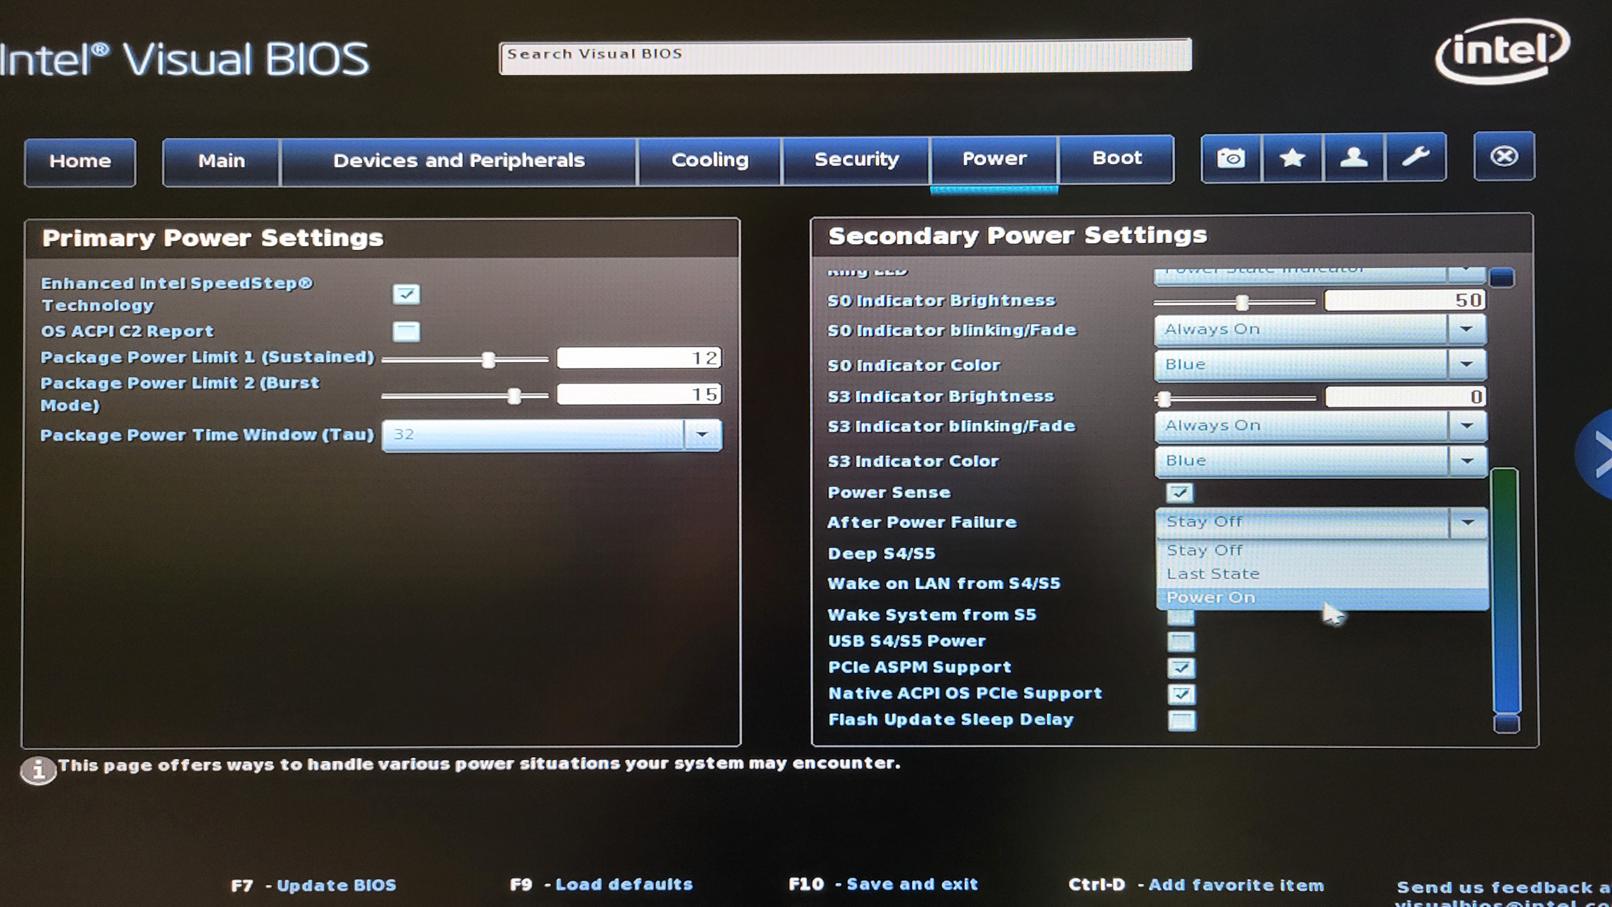Open S0 Indicator blinking/Fade dropdown
Viewport: 1612px width, 907px height.
1320,329
